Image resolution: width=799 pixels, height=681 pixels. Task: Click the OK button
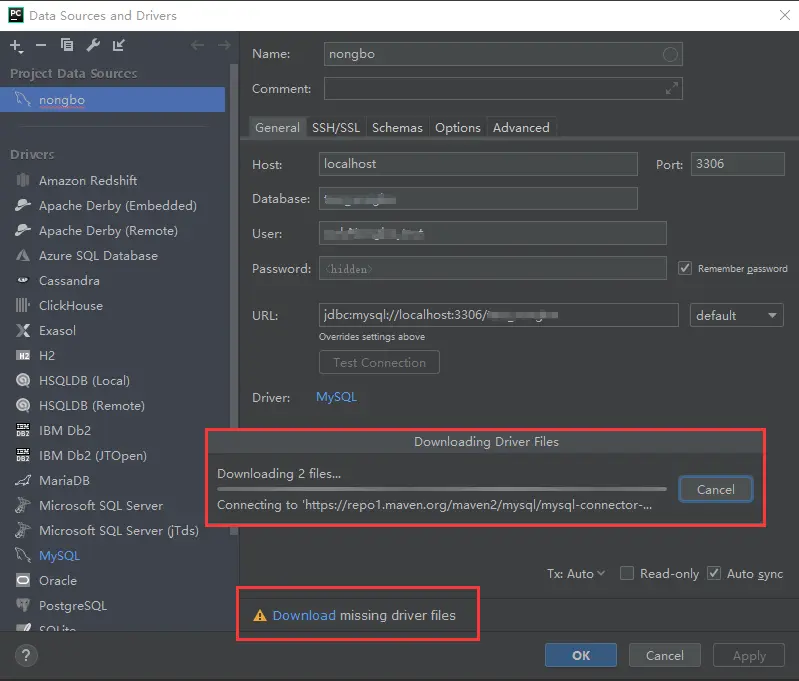(x=581, y=656)
